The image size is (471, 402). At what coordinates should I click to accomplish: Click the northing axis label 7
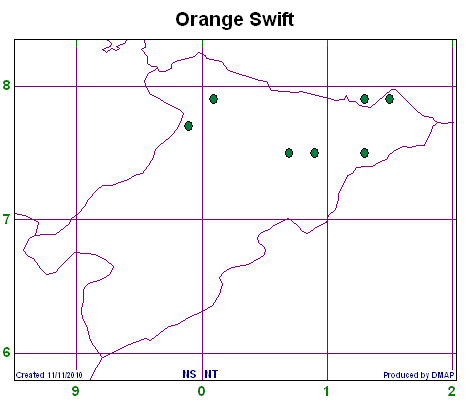6,219
